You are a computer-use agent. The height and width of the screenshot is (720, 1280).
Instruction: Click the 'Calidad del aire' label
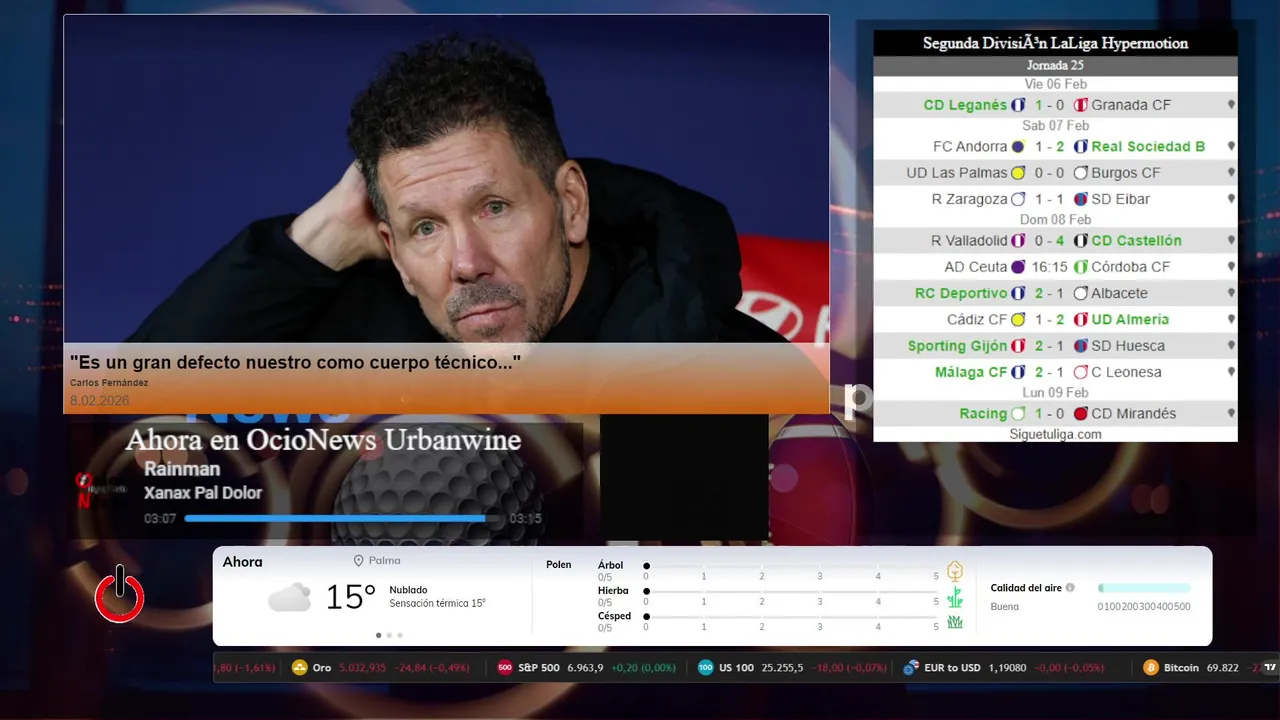[1026, 588]
